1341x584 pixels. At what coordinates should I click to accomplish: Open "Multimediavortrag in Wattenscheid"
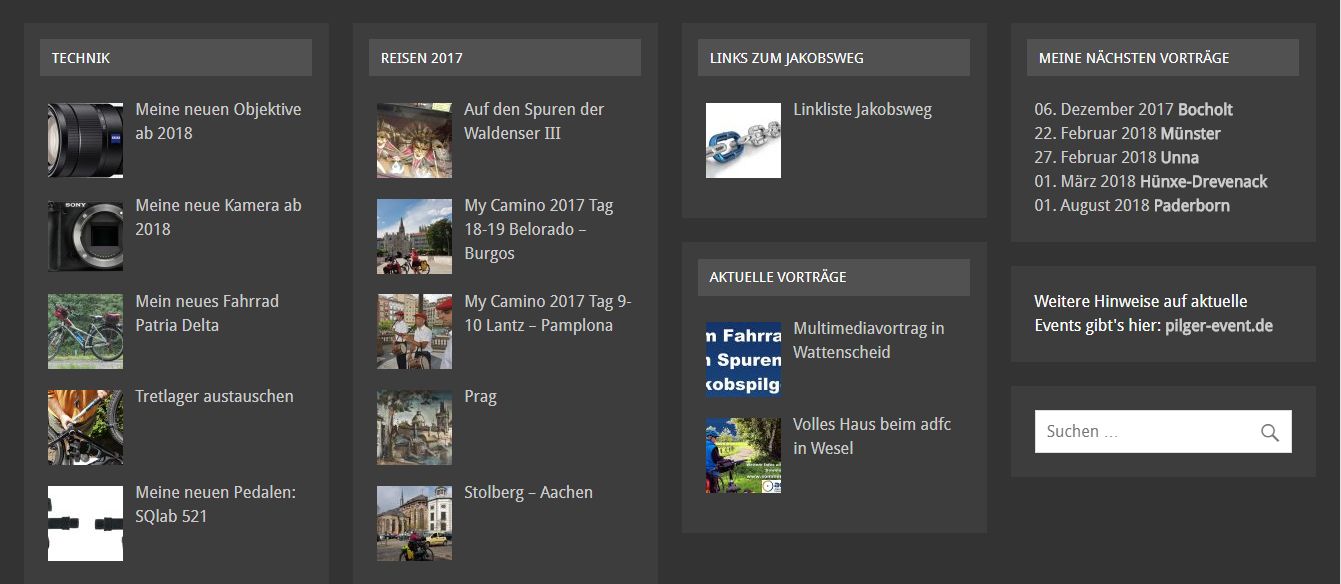click(x=868, y=339)
